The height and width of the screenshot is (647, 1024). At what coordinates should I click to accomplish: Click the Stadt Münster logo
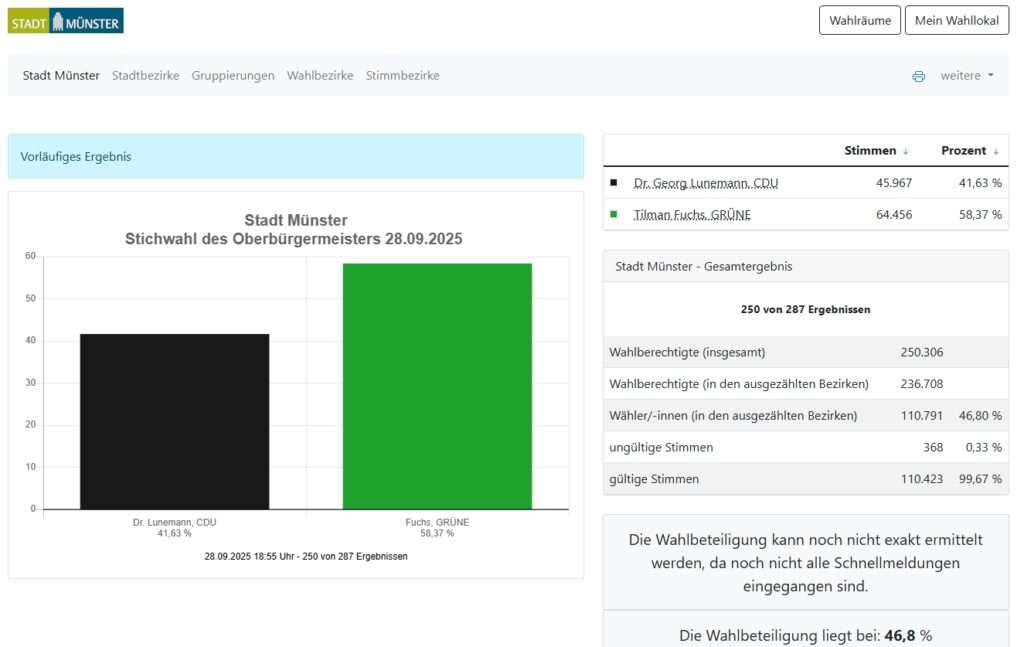[66, 21]
